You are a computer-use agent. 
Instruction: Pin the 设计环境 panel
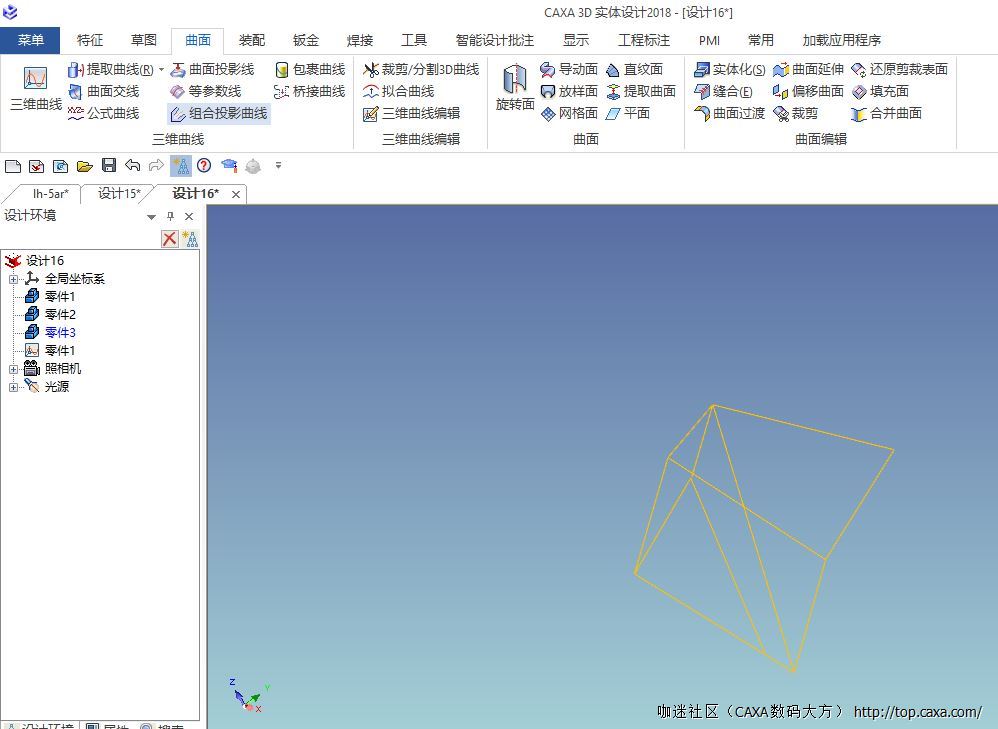[x=170, y=216]
